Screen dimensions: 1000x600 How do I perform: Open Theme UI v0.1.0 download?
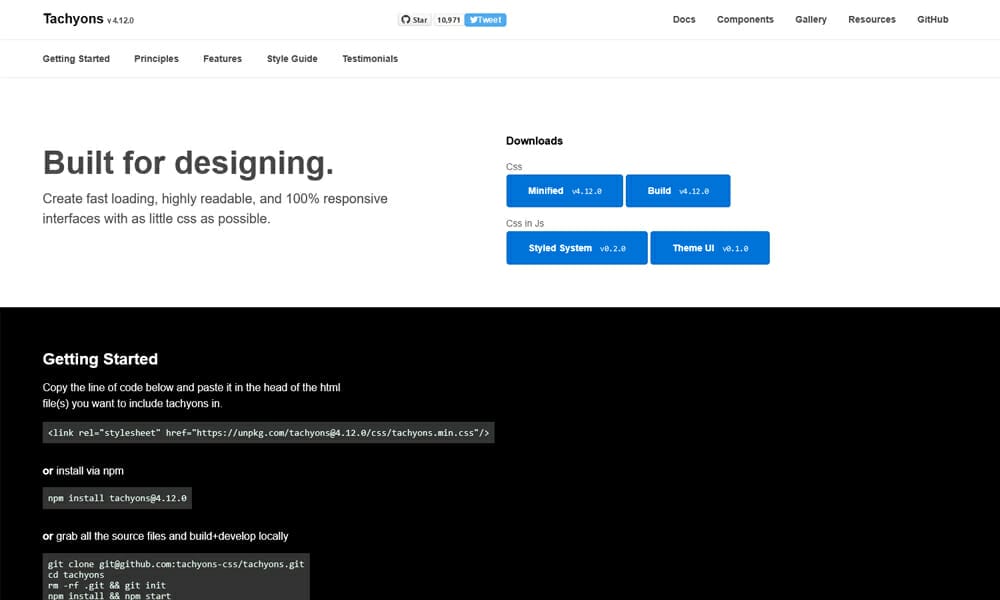point(710,248)
